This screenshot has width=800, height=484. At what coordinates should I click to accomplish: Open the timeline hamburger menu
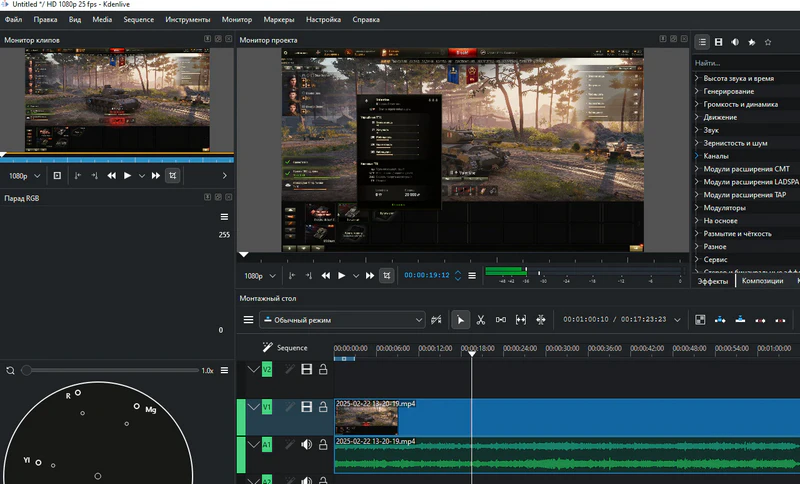point(248,320)
